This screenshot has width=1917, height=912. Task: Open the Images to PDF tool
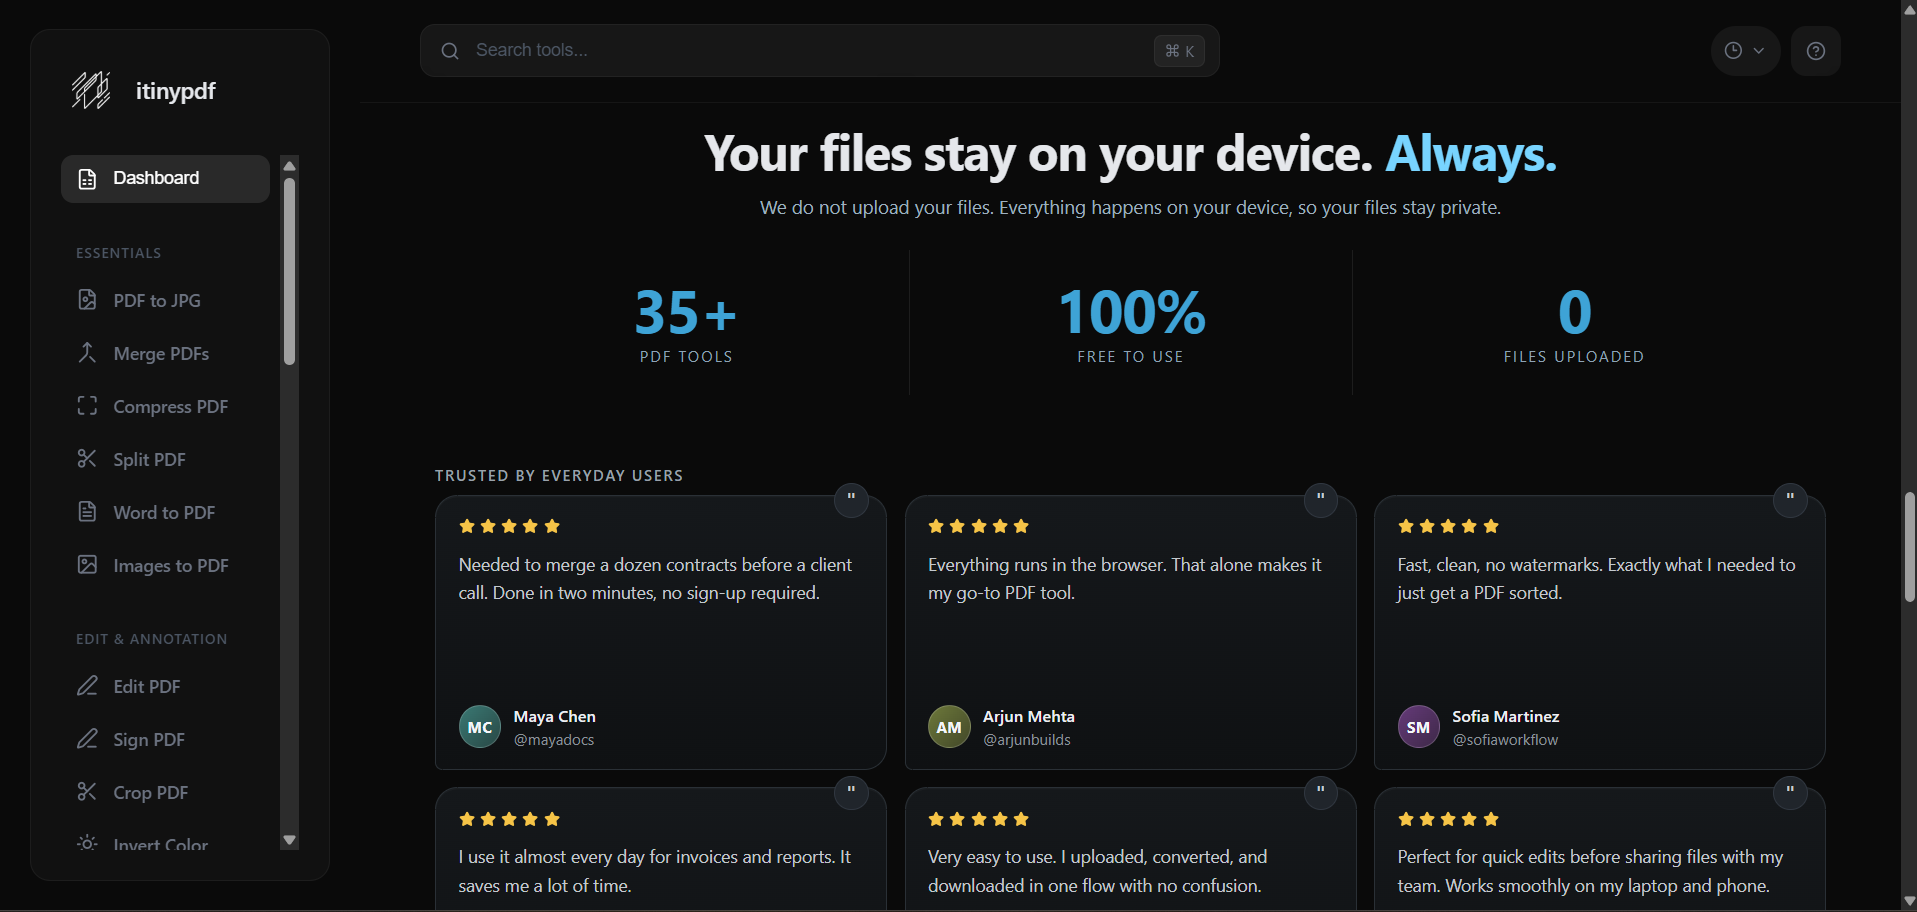point(170,565)
